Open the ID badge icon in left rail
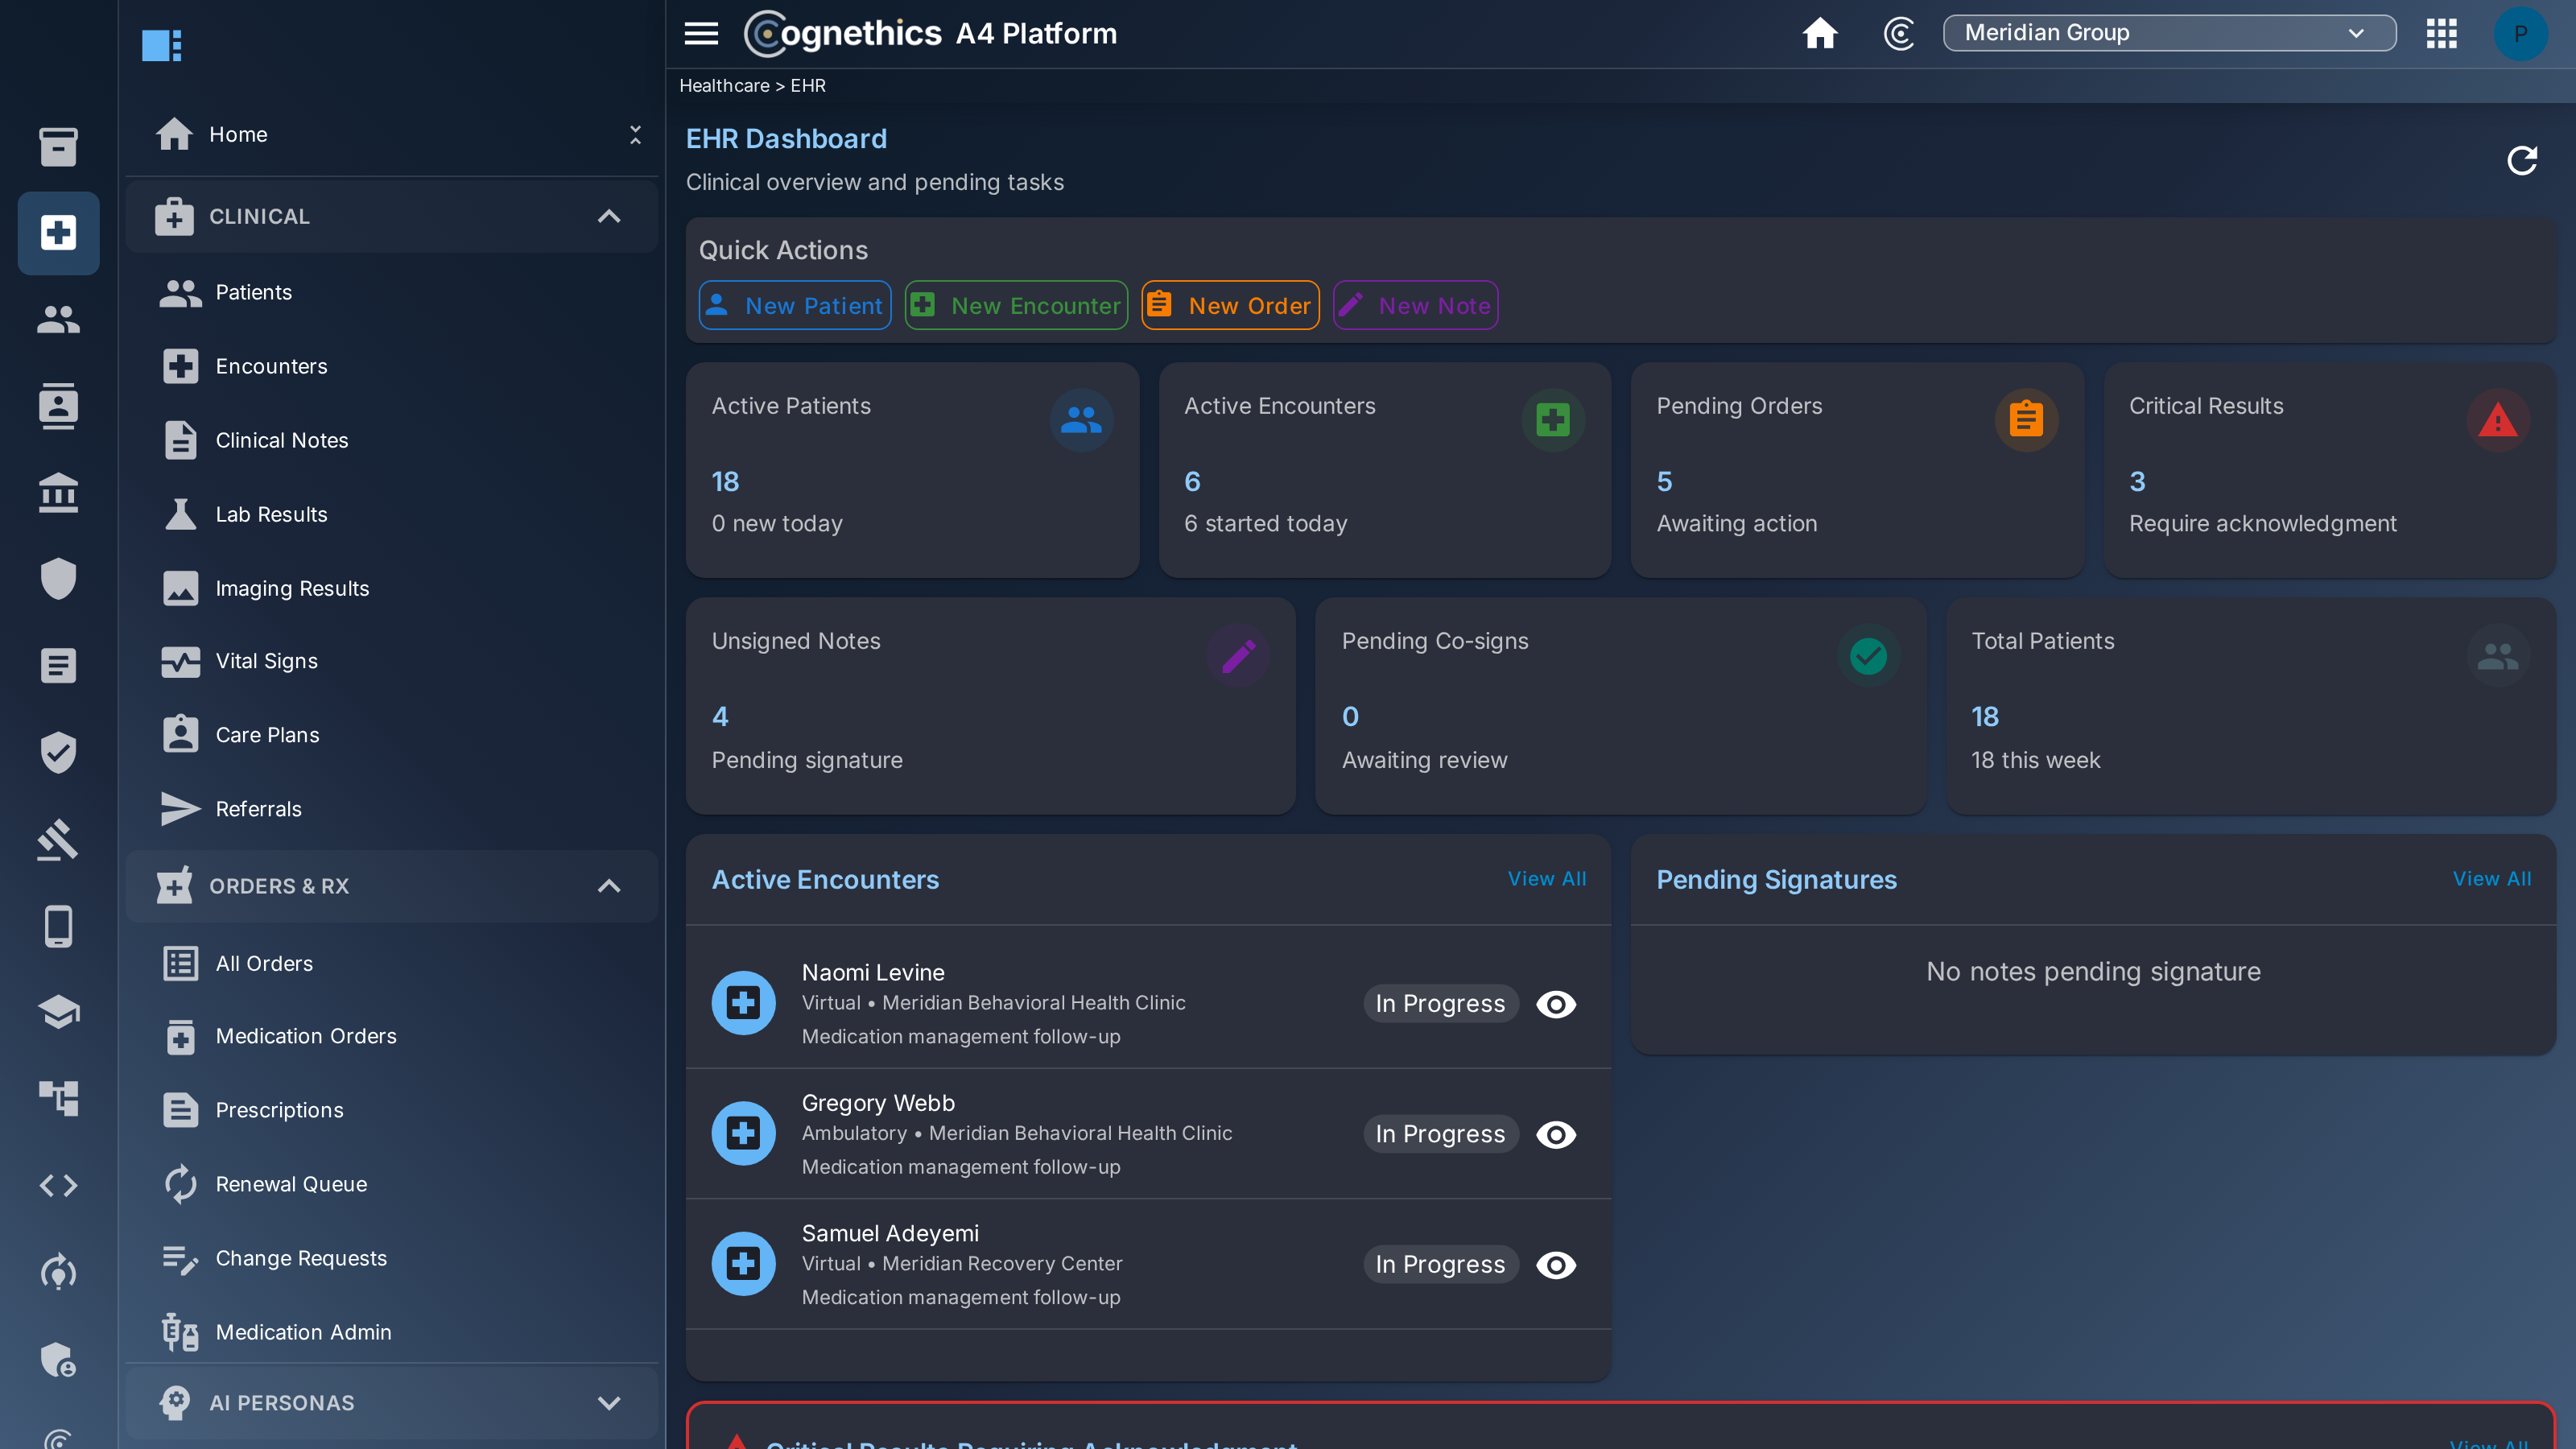 click(58, 405)
